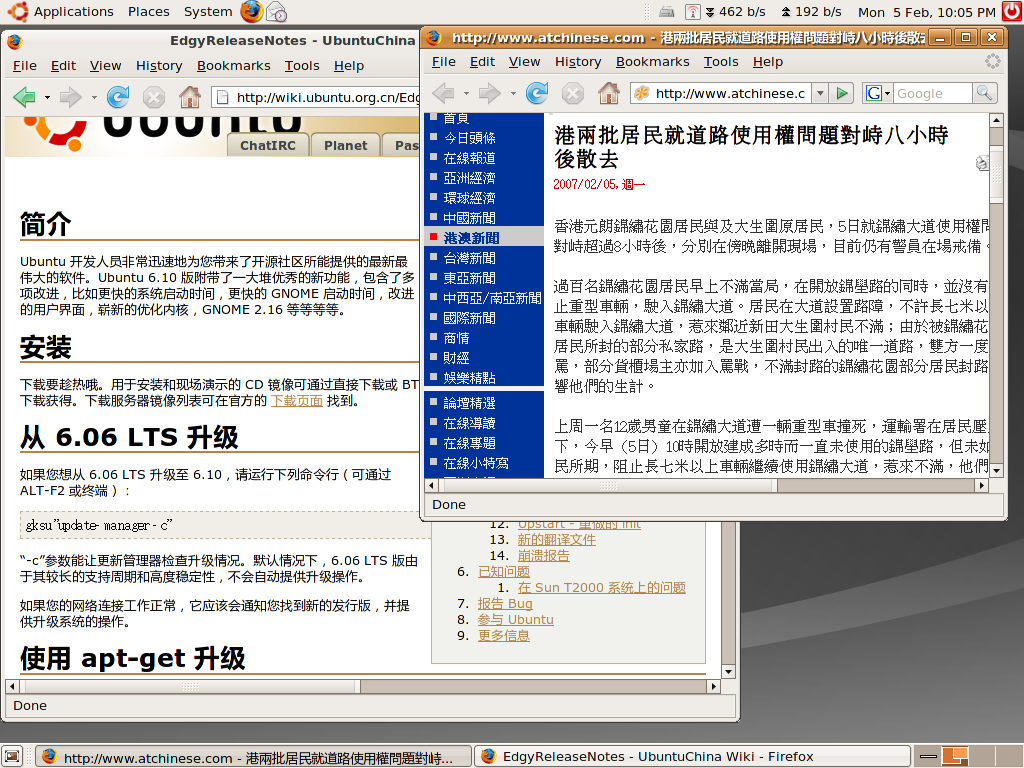Click the 报告 Bug contents link
Viewport: 1024px width, 768px height.
pos(505,603)
